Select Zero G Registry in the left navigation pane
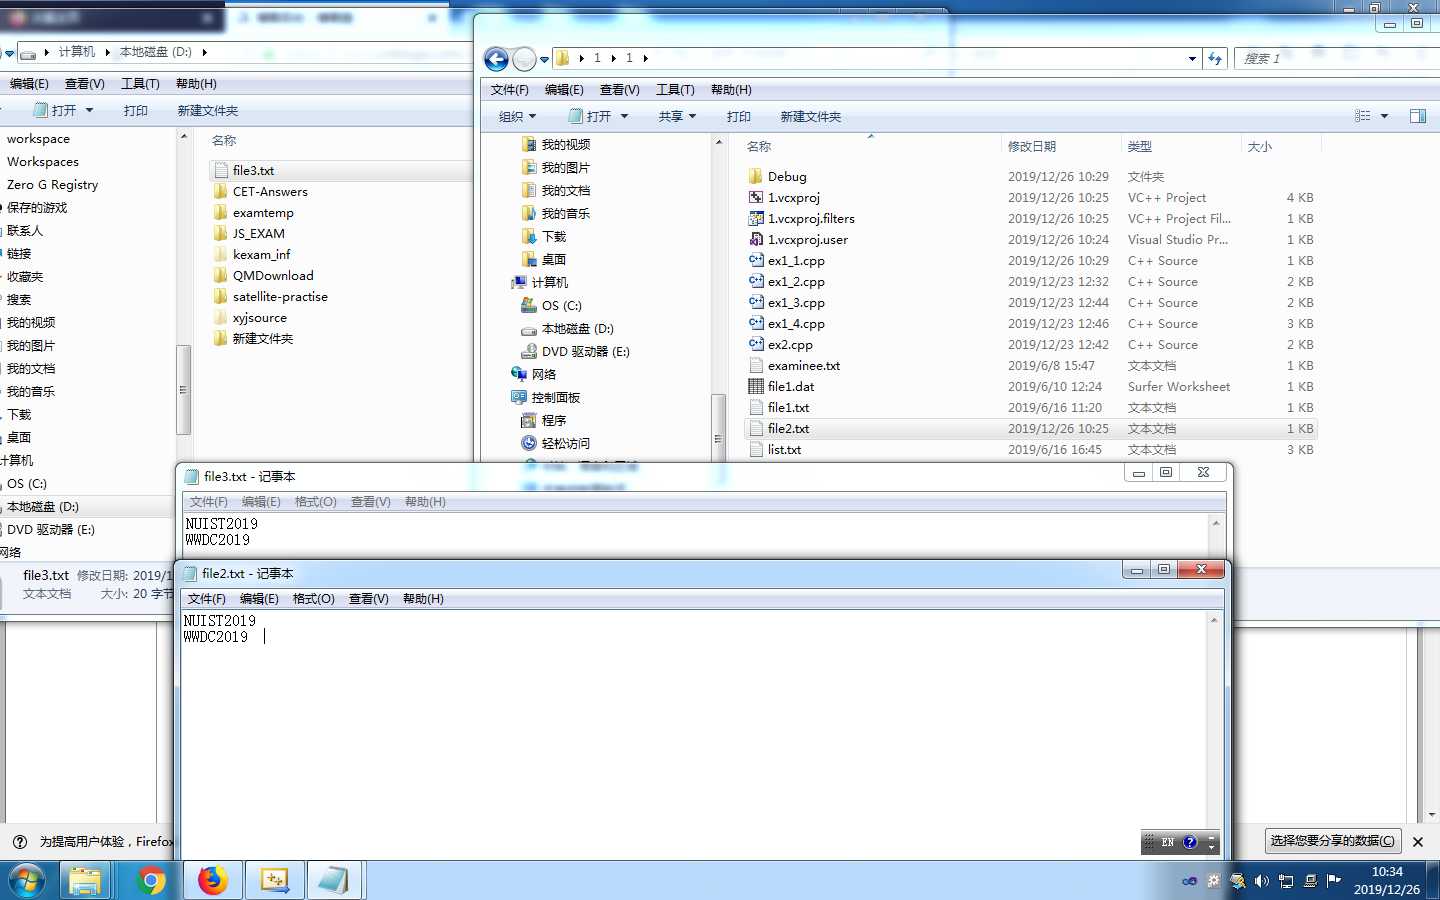This screenshot has height=900, width=1440. point(52,184)
